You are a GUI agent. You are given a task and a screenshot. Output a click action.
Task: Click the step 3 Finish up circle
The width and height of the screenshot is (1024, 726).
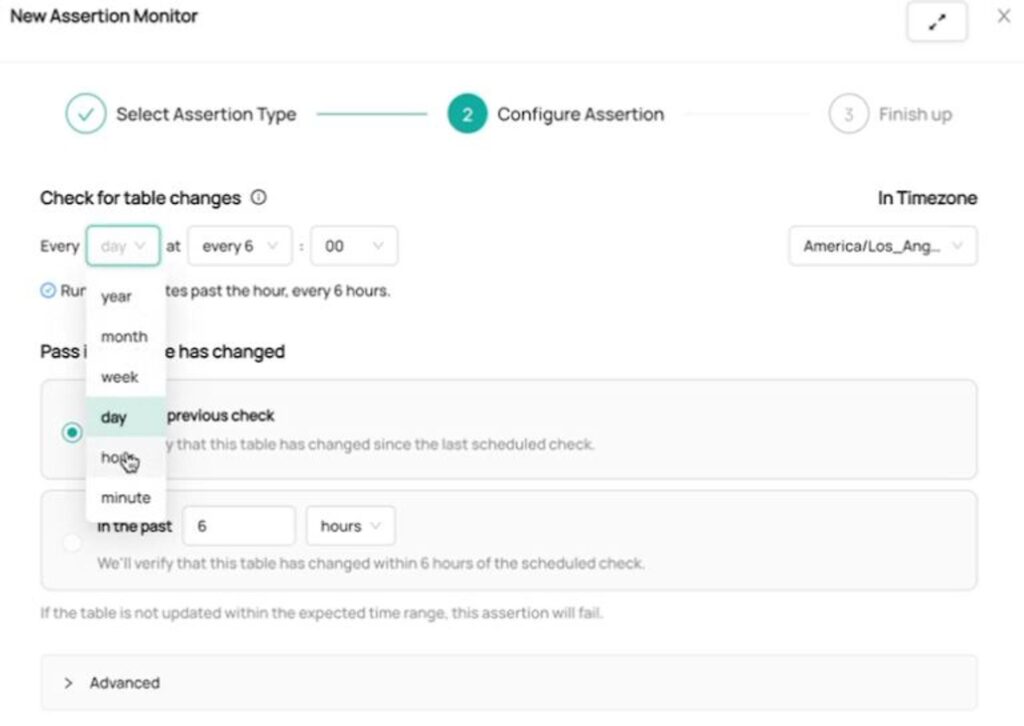pyautogui.click(x=848, y=114)
